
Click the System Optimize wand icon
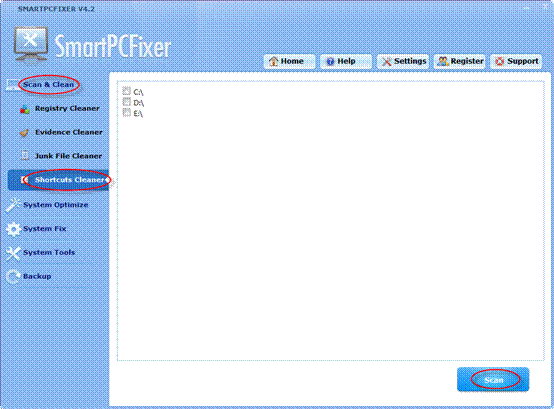13,205
